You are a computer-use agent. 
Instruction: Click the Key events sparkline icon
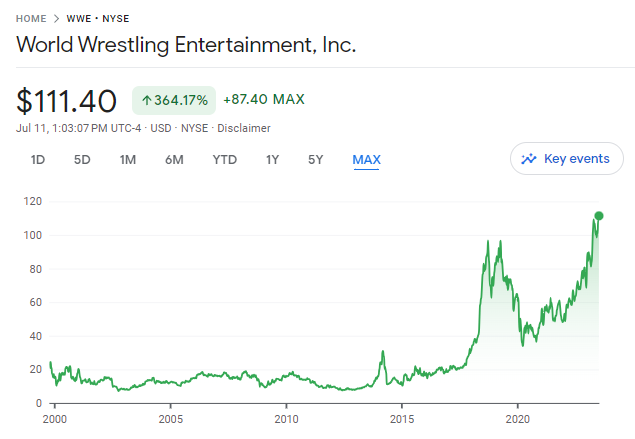click(x=529, y=159)
